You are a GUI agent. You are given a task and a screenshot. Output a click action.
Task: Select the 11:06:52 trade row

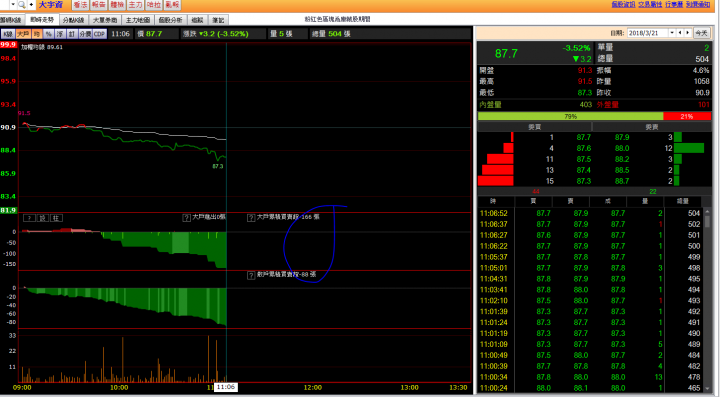tap(590, 213)
